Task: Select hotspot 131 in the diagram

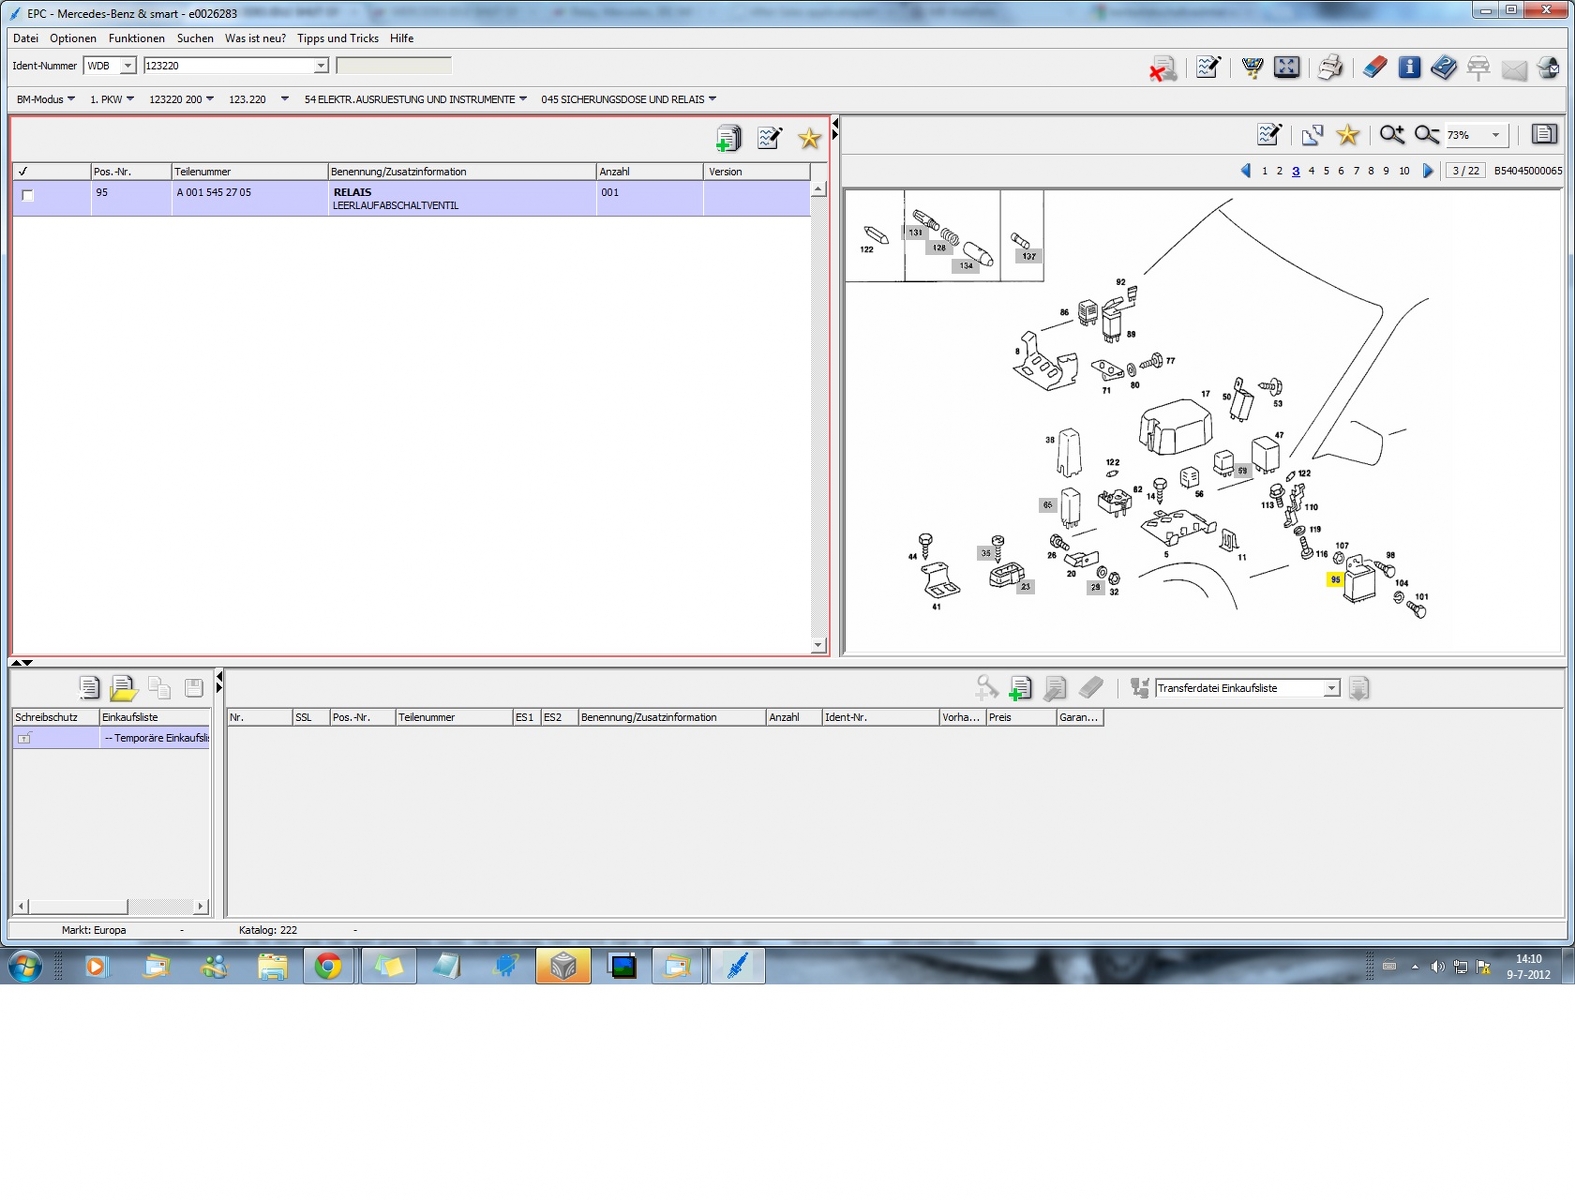Action: (915, 232)
